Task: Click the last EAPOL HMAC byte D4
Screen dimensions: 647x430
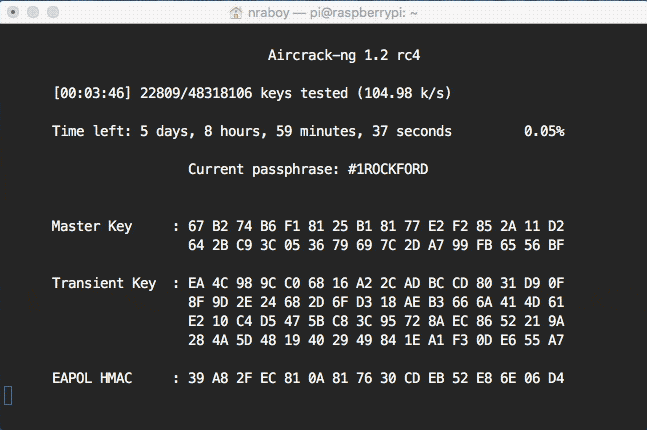Action: [556, 378]
